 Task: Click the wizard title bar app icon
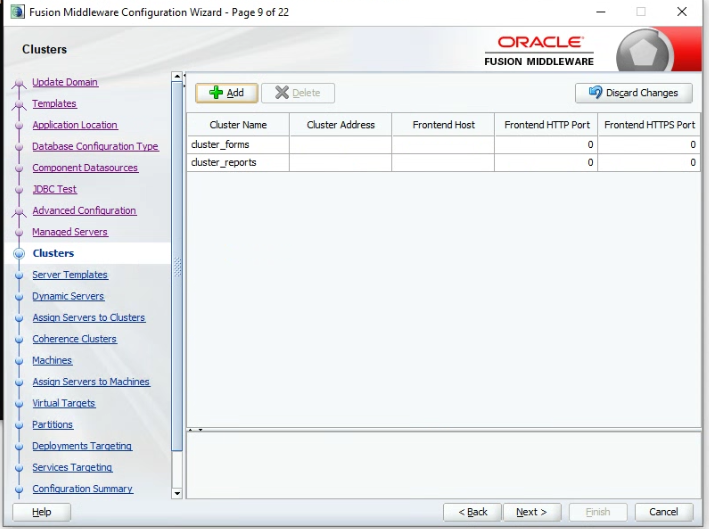(17, 12)
